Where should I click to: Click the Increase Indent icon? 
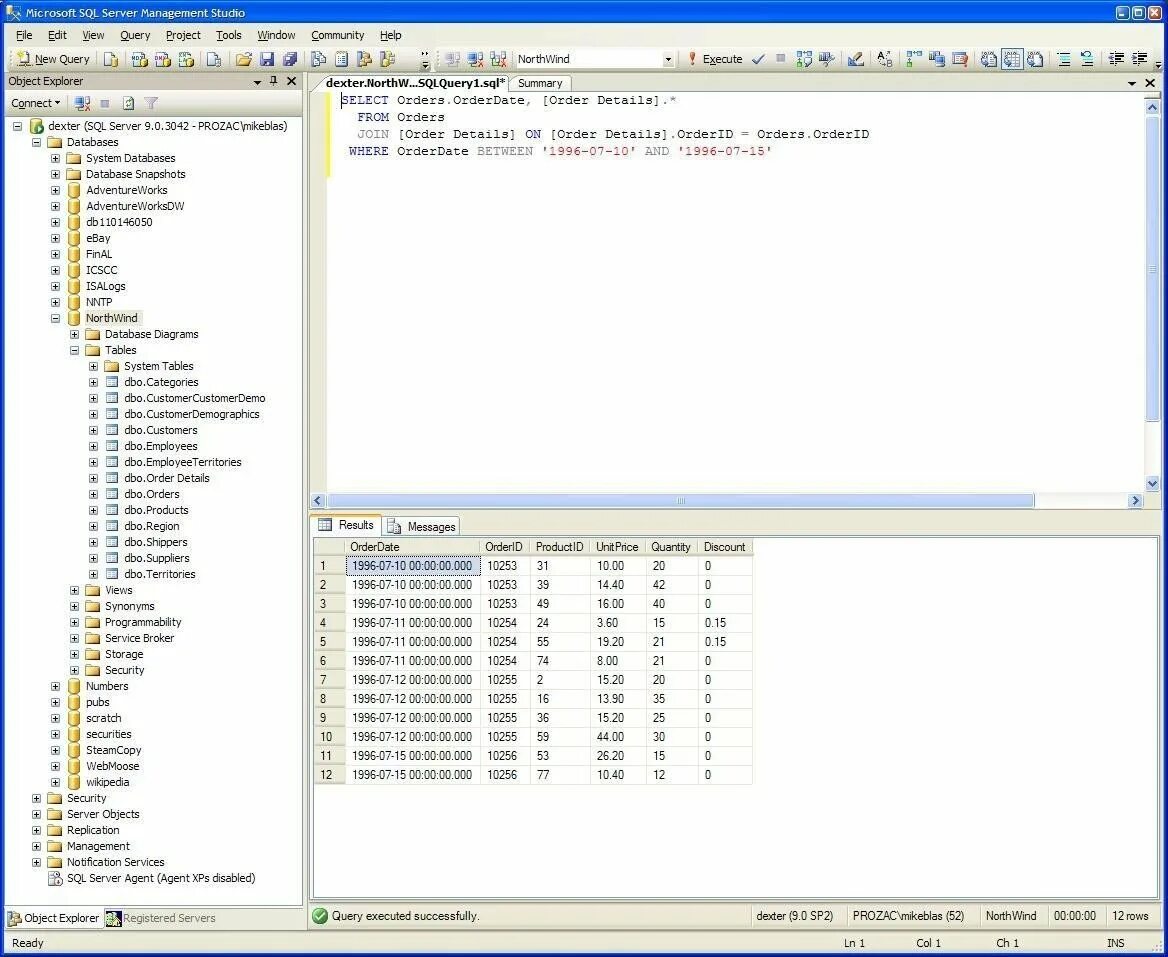1139,59
